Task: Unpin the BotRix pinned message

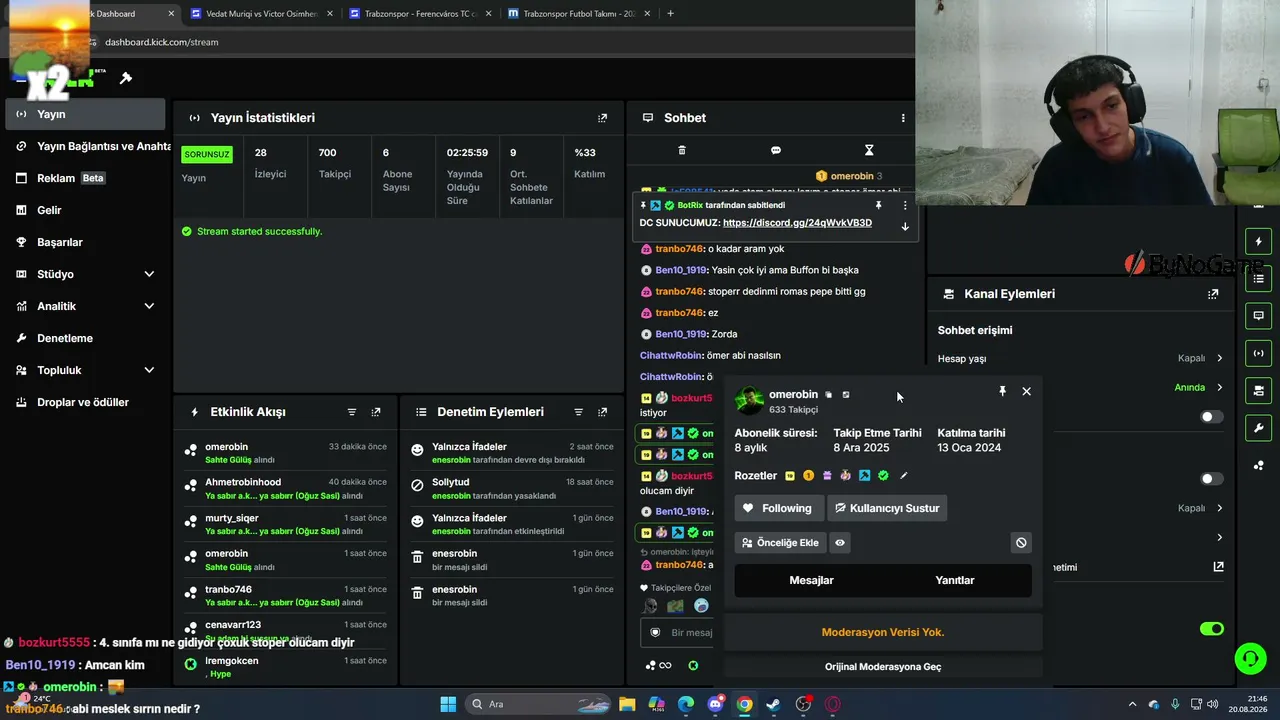Action: tap(879, 205)
